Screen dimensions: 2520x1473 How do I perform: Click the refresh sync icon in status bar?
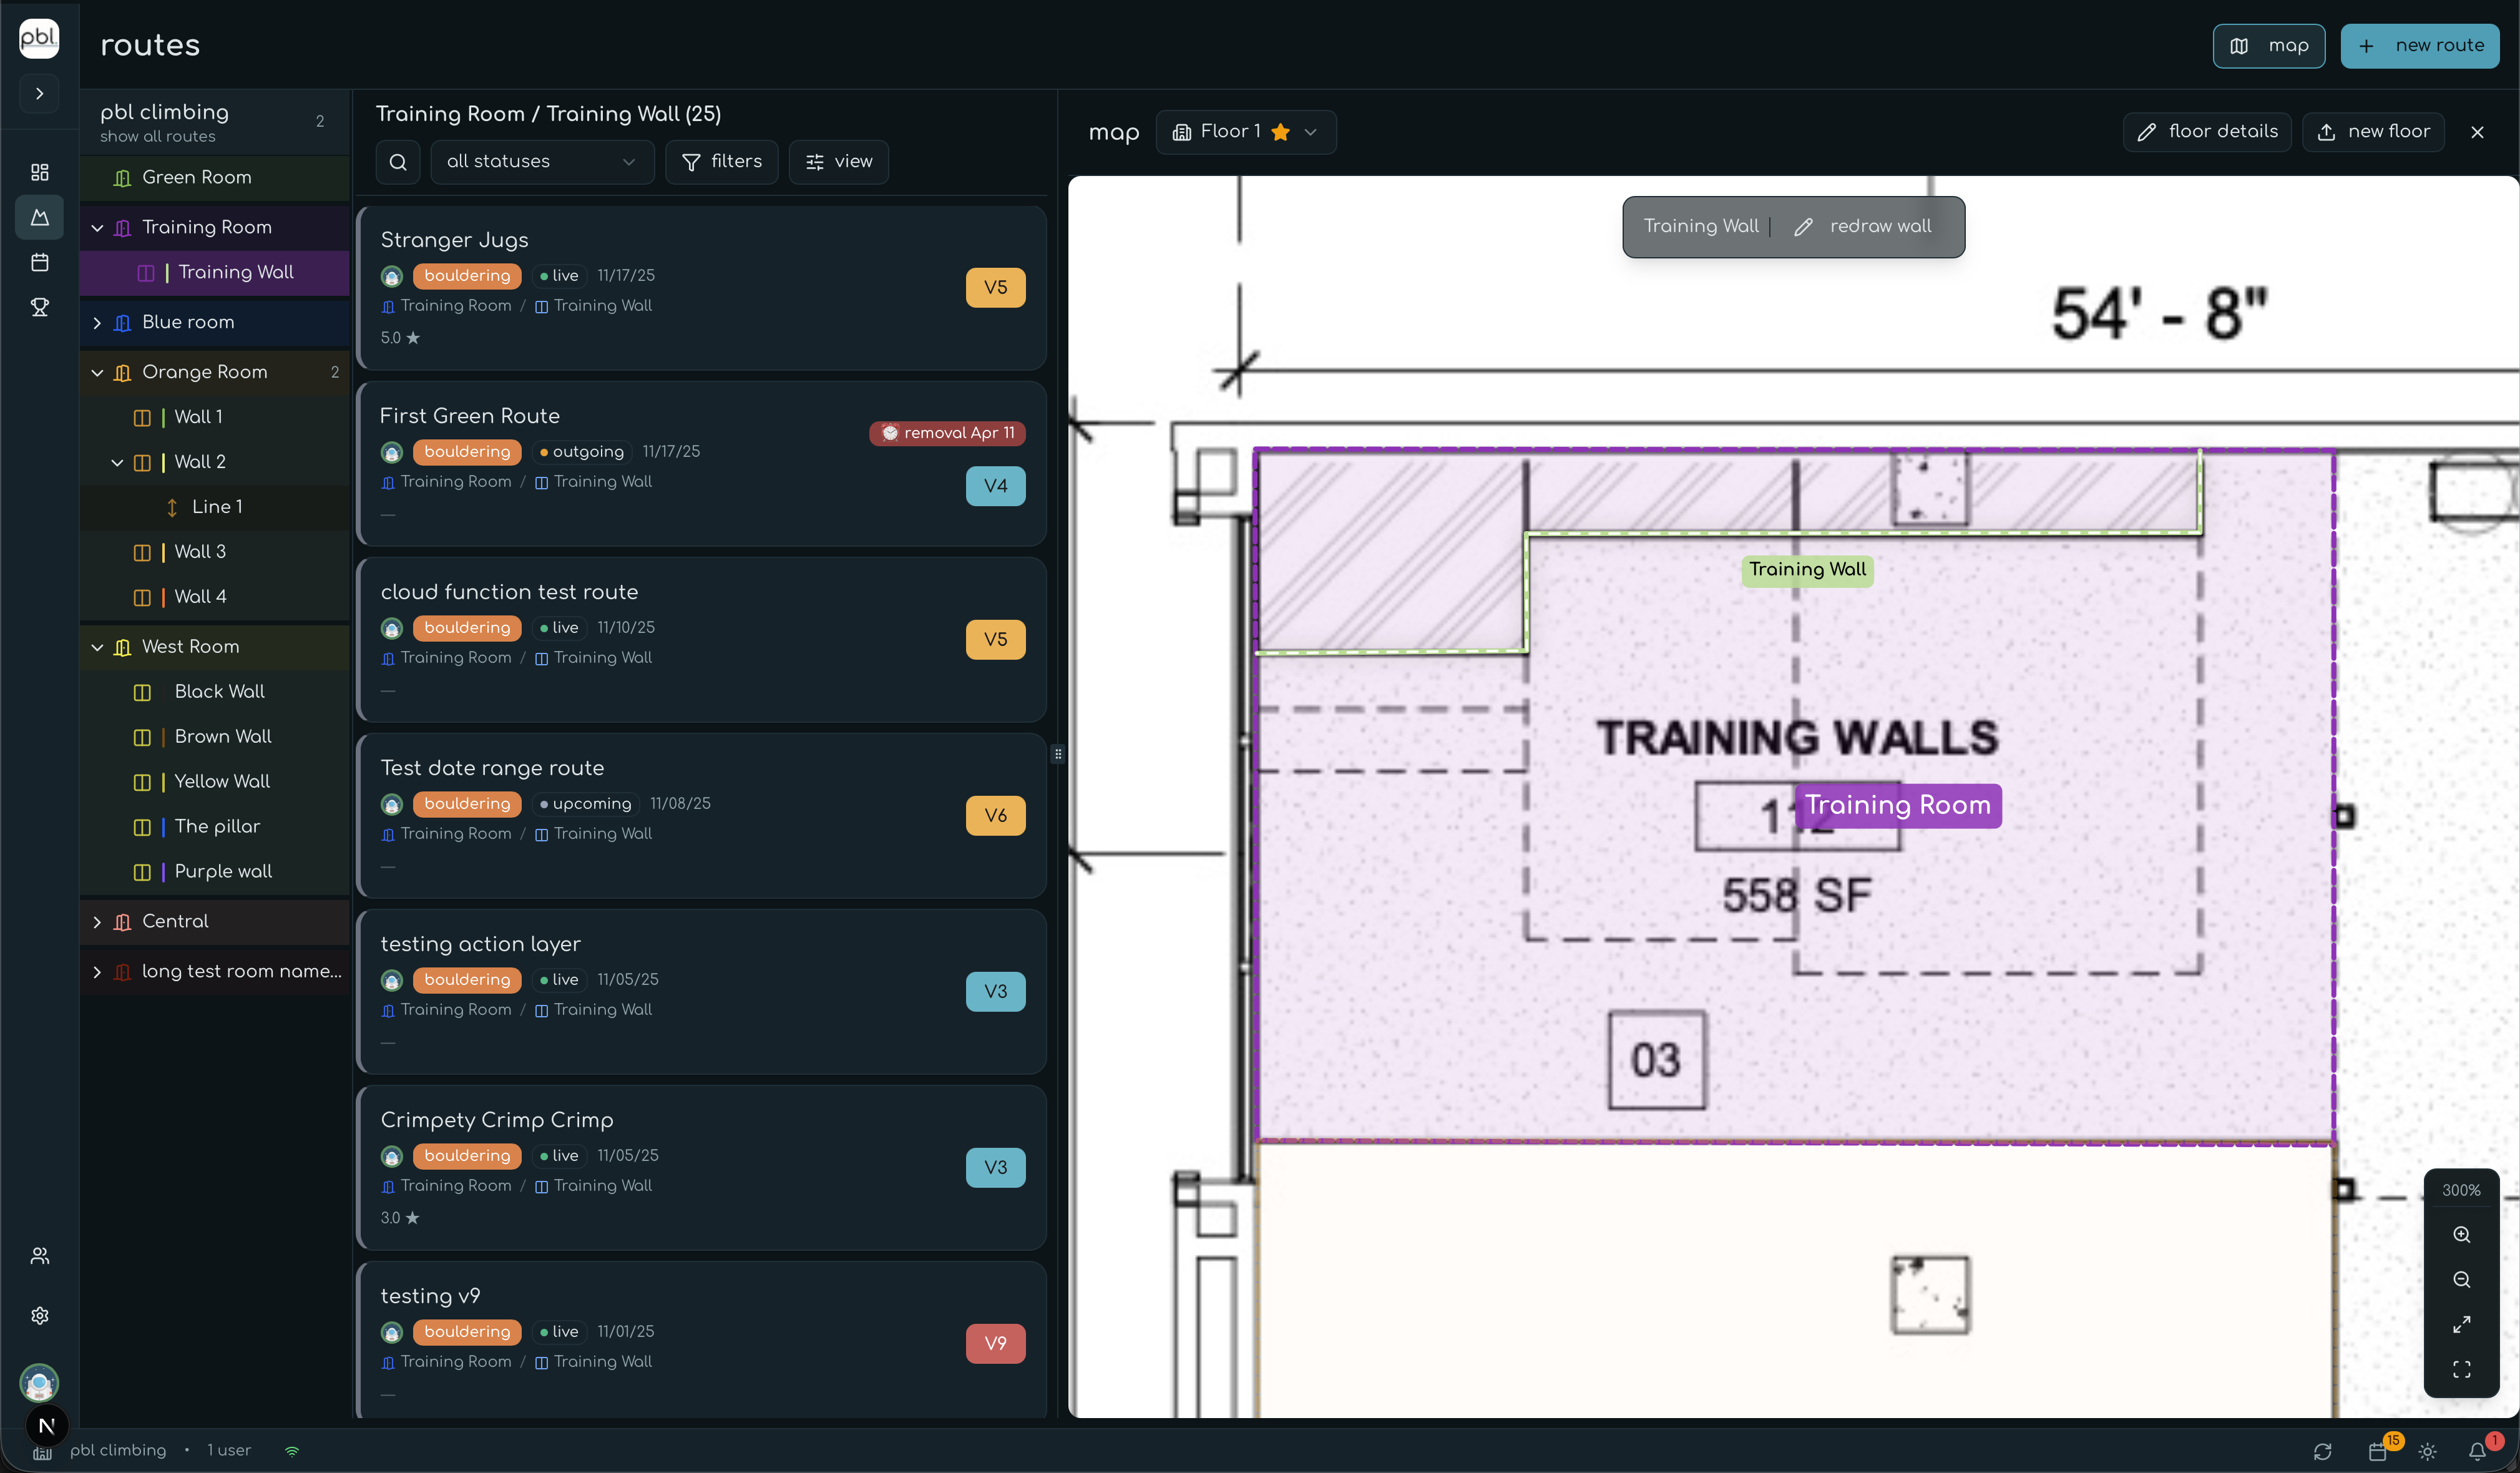(2322, 1451)
